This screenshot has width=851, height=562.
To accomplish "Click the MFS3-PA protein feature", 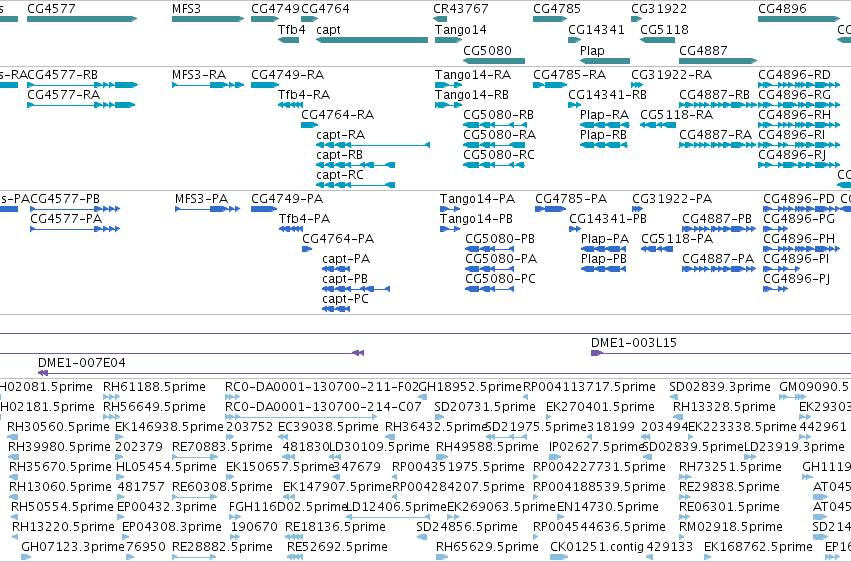I will tap(207, 209).
